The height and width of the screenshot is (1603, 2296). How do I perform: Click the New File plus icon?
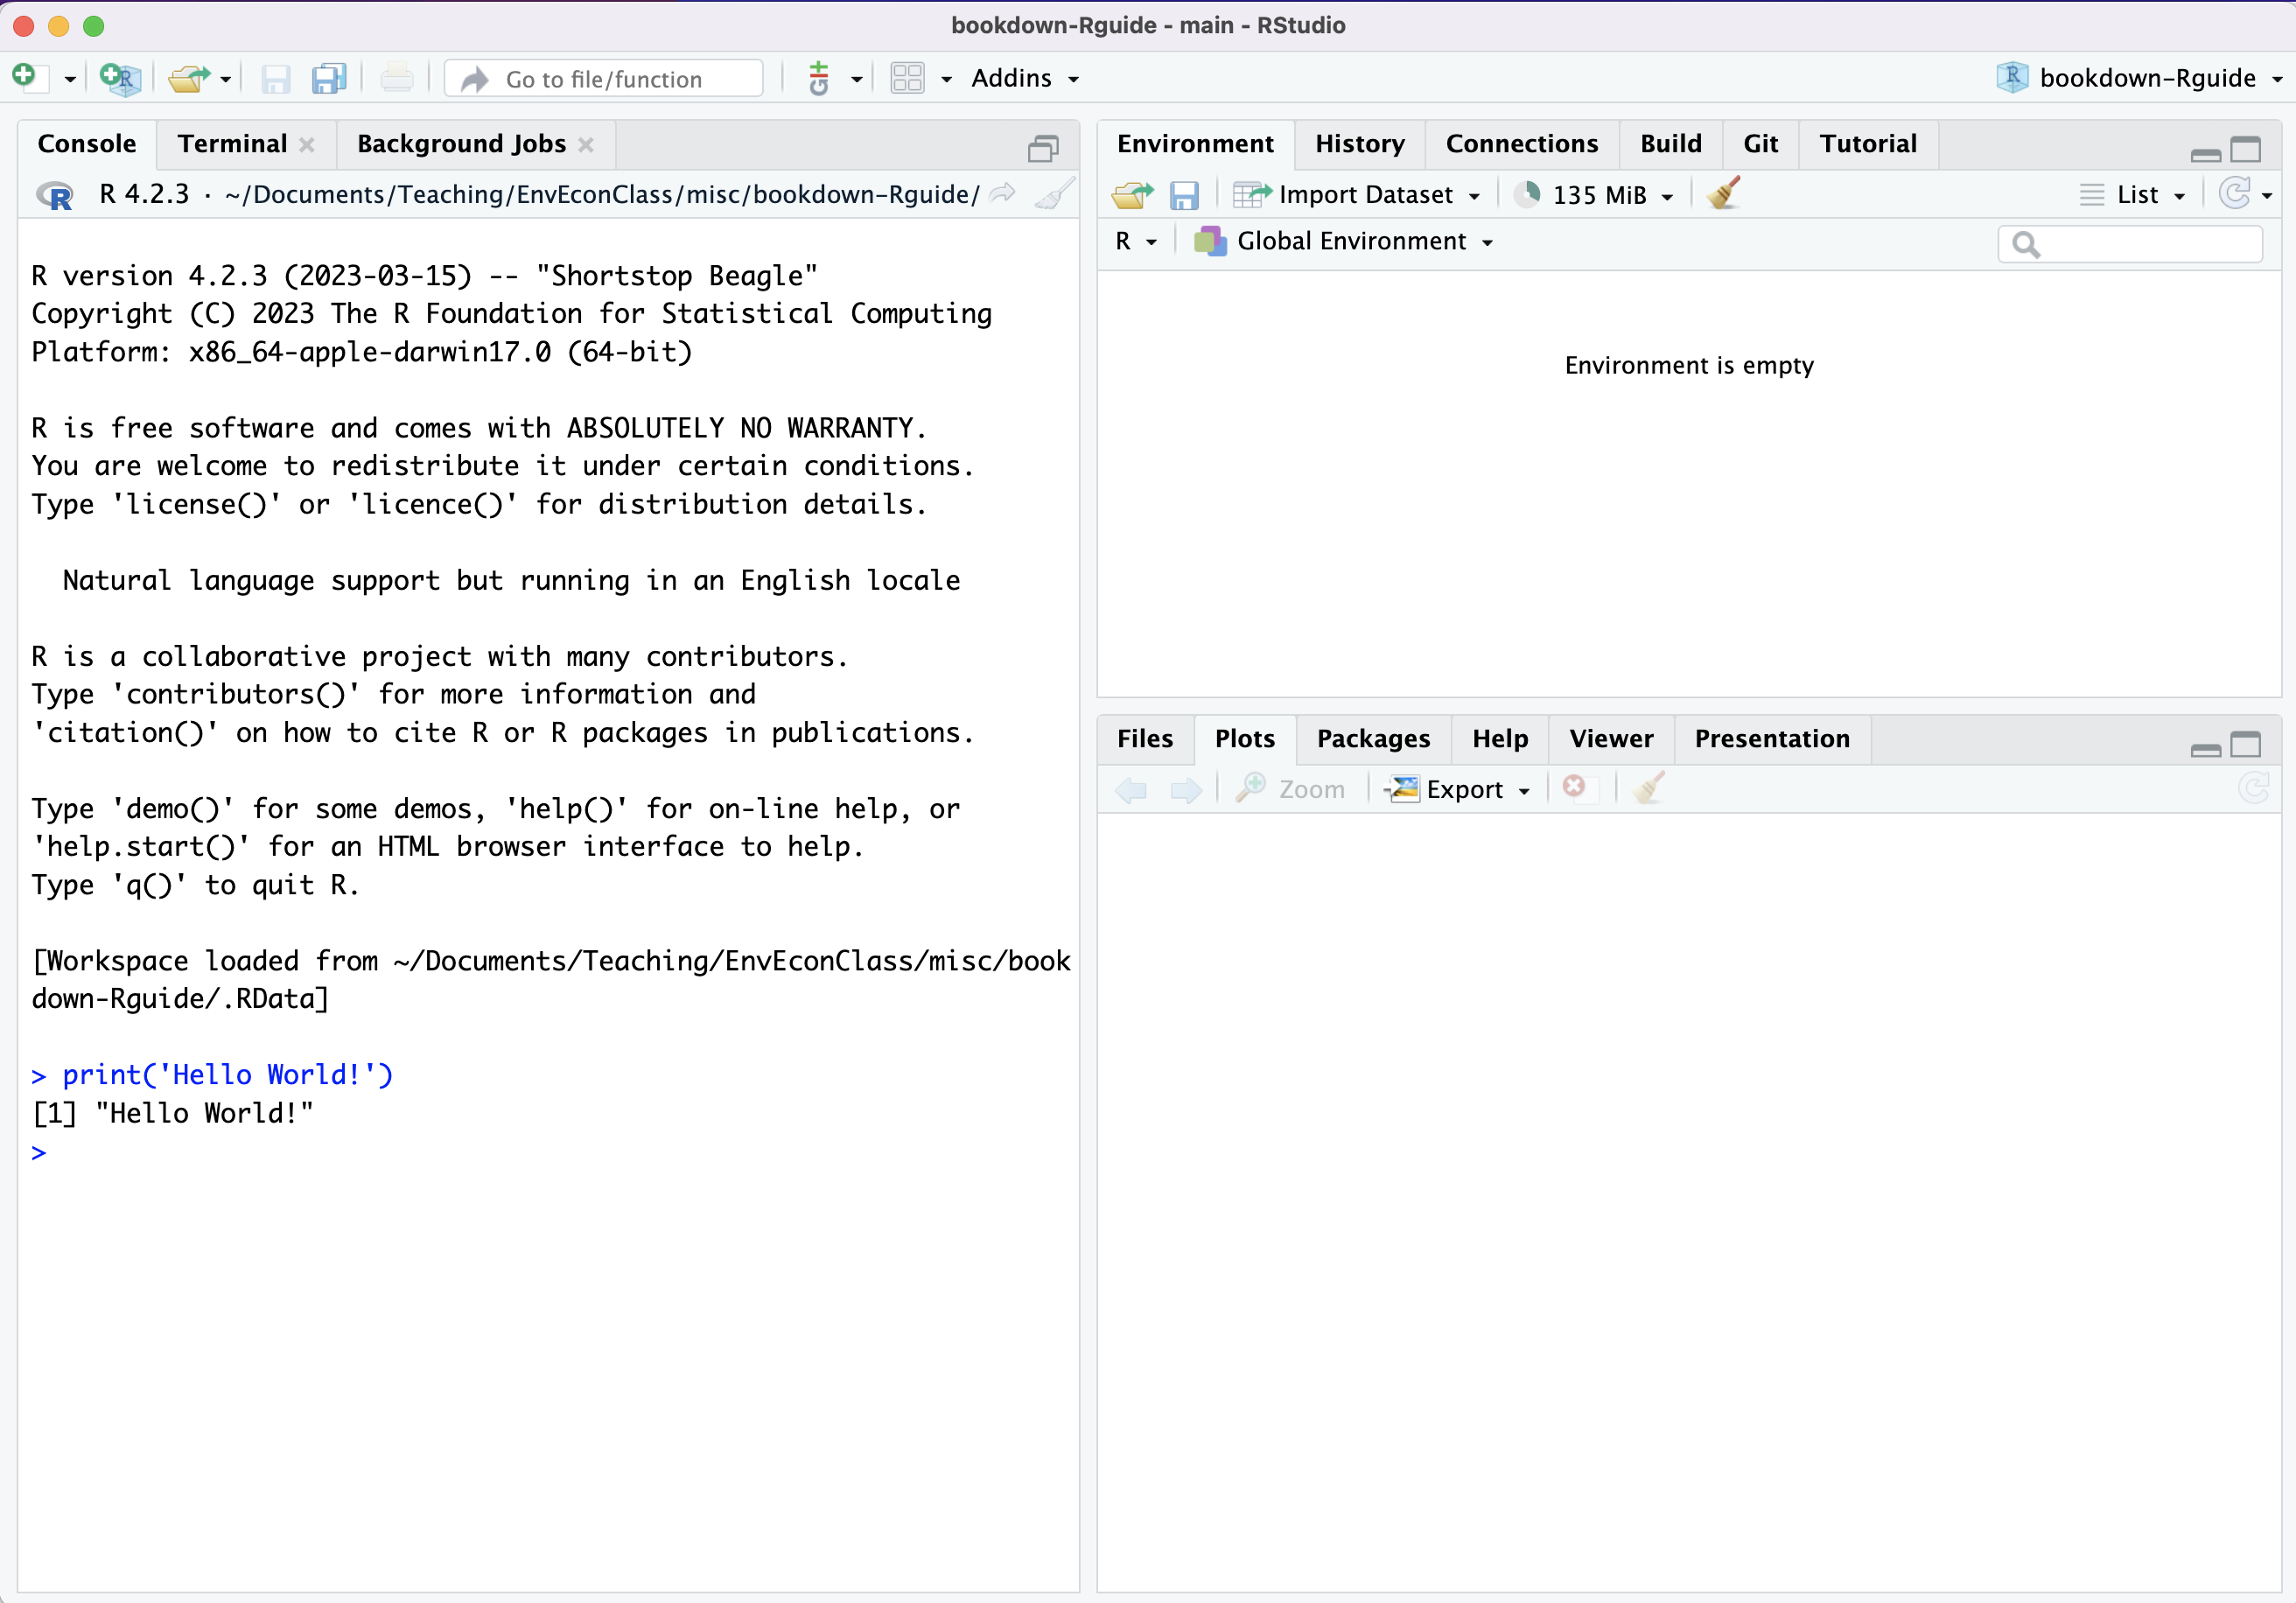tap(26, 77)
